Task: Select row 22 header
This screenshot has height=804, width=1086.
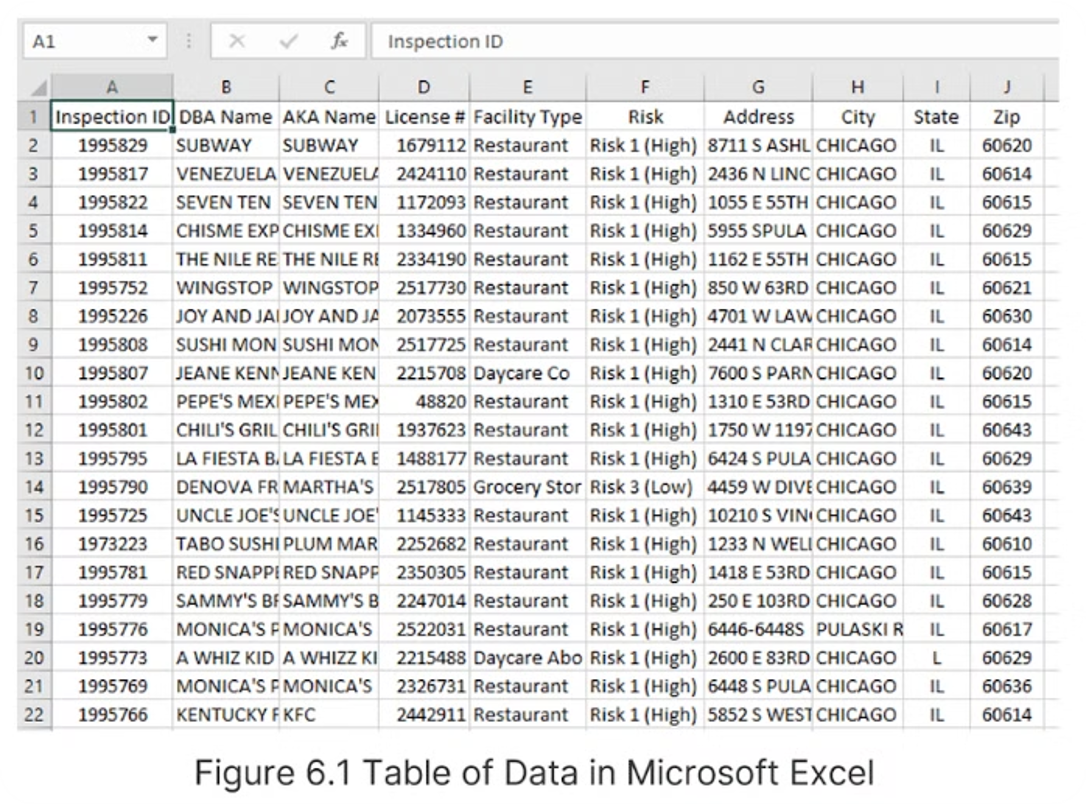Action: point(34,715)
